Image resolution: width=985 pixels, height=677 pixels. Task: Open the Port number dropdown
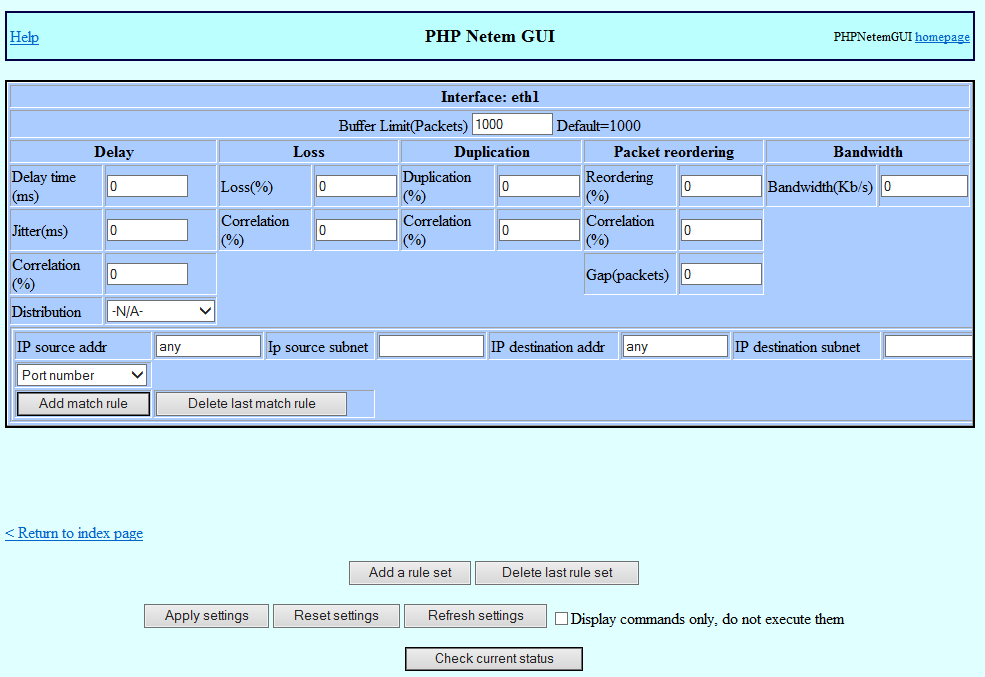pos(81,375)
